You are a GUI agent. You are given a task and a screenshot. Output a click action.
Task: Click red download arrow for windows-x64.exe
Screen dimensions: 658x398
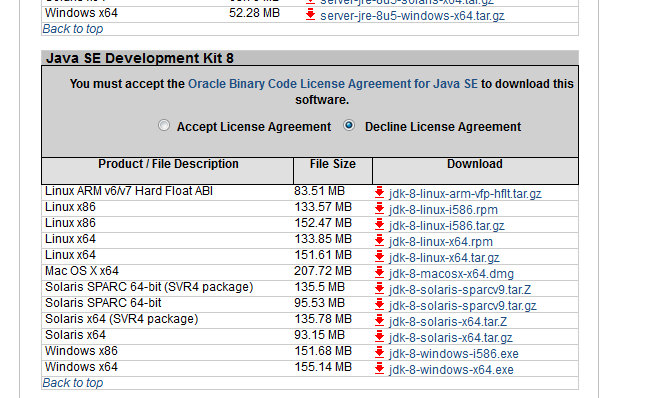[379, 368]
